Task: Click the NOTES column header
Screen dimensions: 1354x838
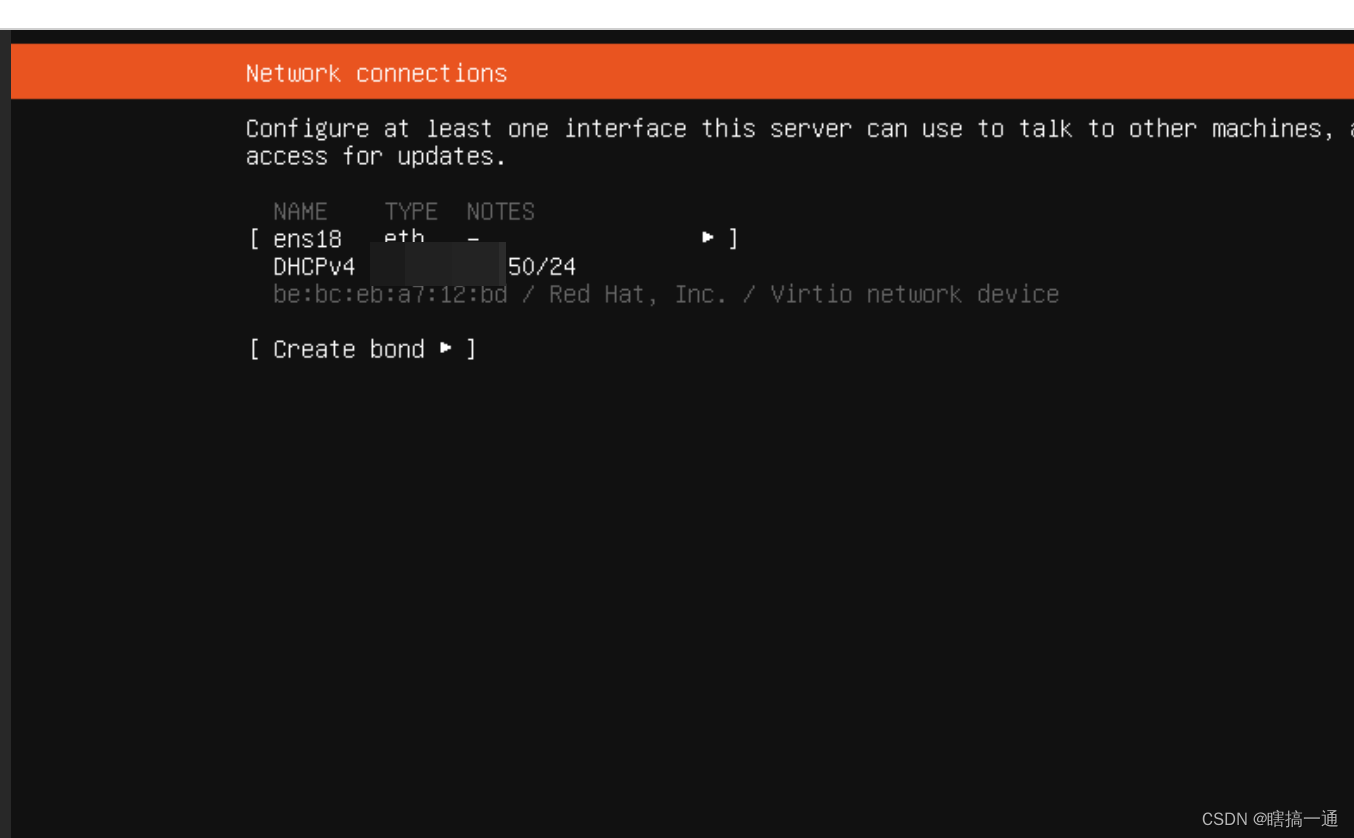Action: tap(500, 211)
